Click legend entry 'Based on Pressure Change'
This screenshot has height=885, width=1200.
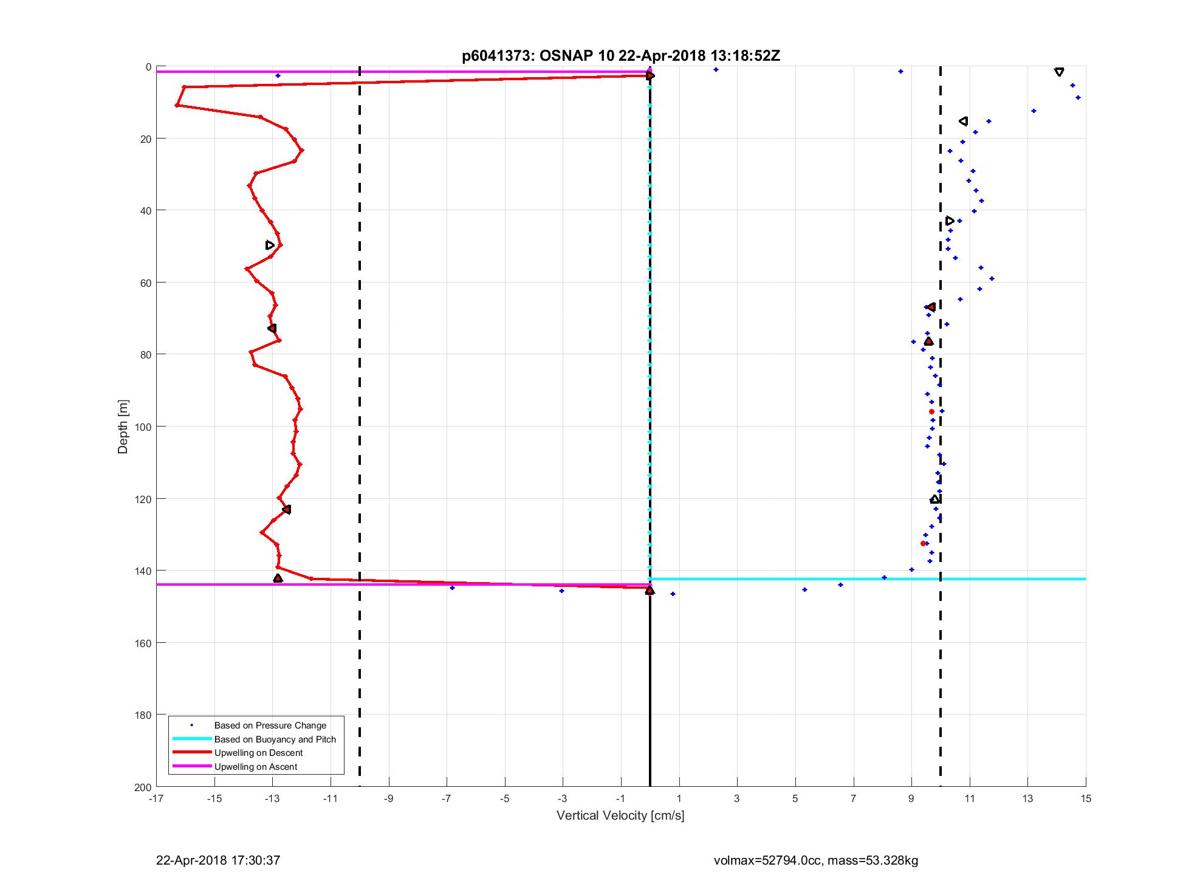coord(270,725)
